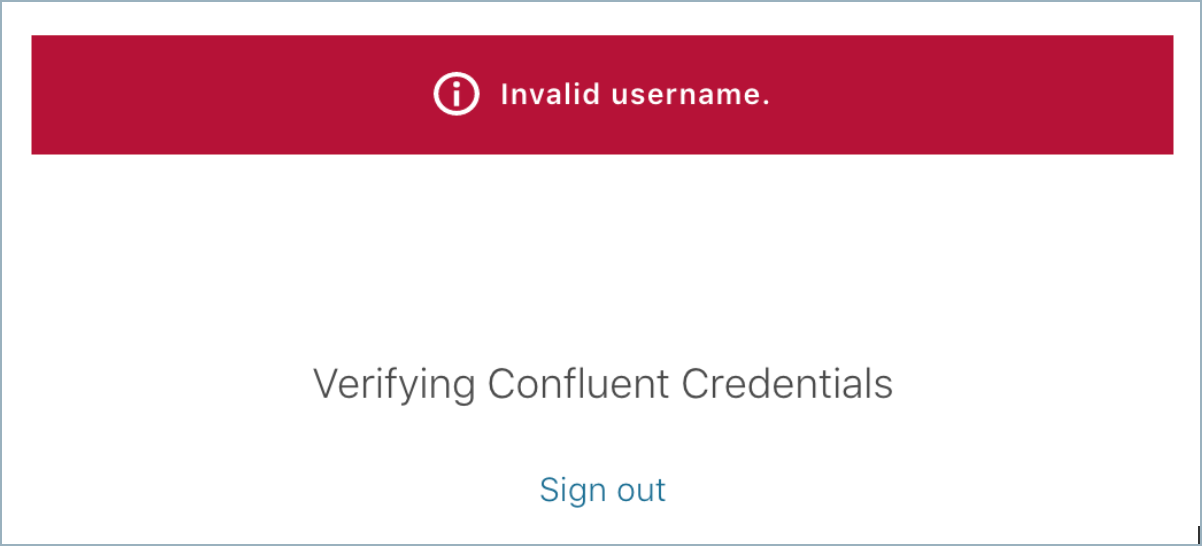The image size is (1202, 546).
Task: Select the alert icon left of "Invalid username."
Action: tap(456, 95)
